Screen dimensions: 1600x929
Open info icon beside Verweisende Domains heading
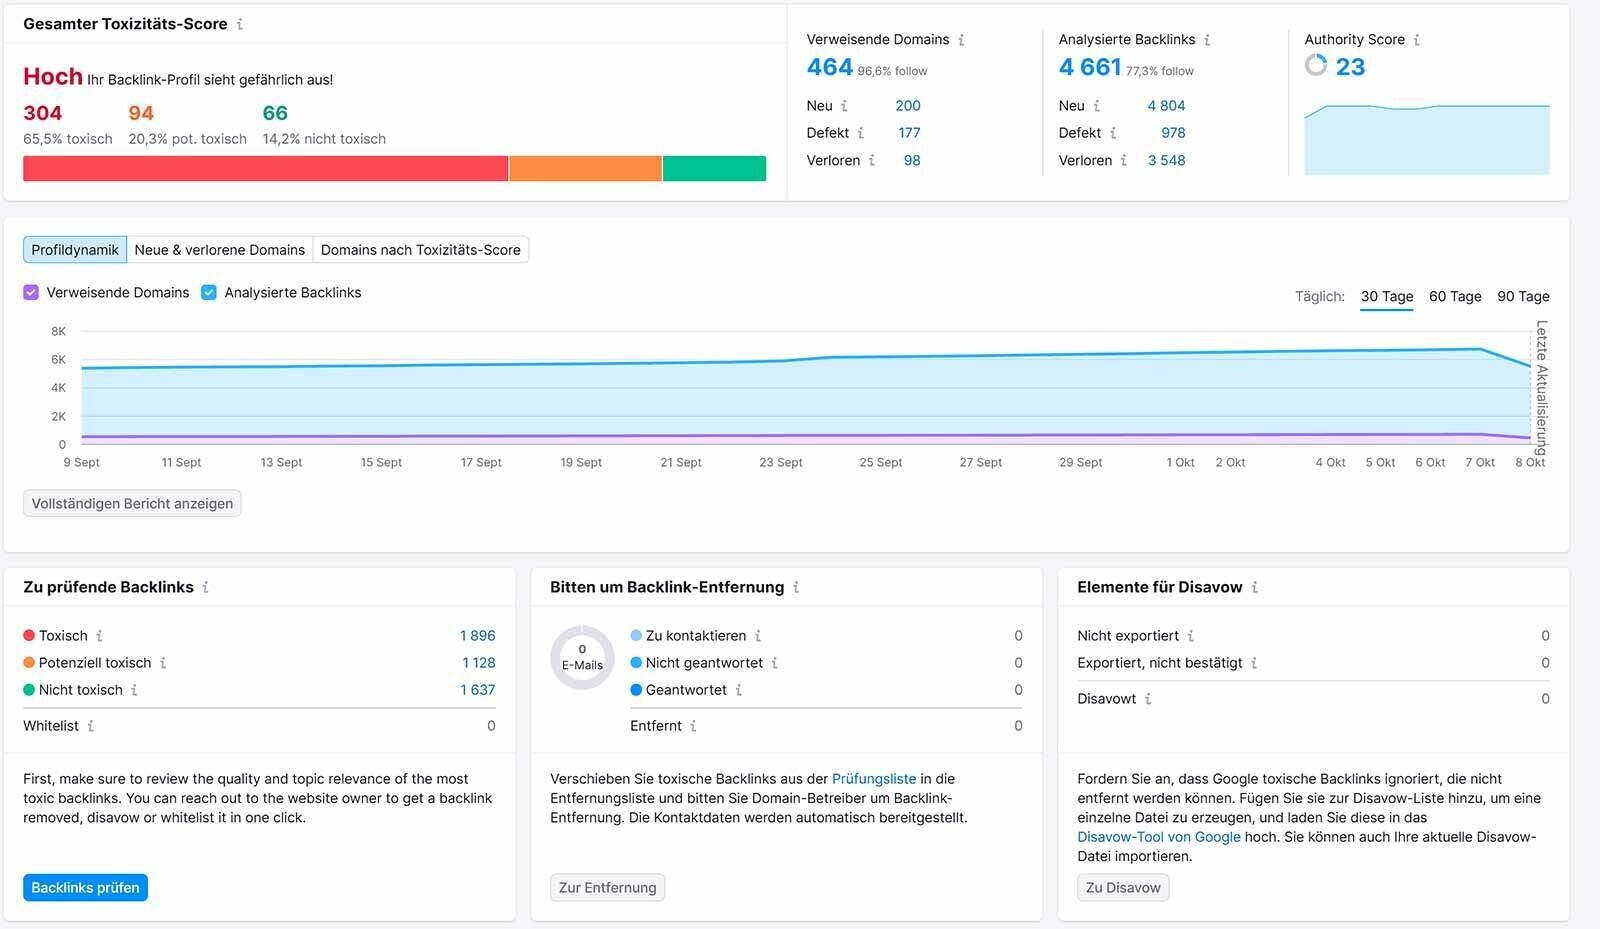(x=961, y=40)
